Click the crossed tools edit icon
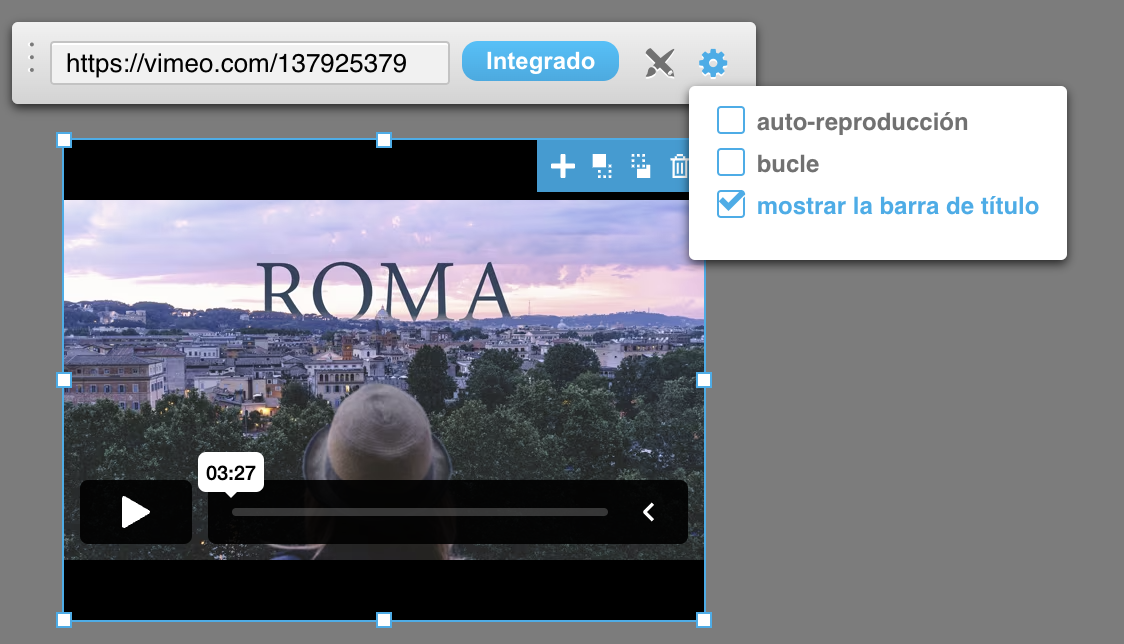This screenshot has width=1124, height=644. coord(659,63)
